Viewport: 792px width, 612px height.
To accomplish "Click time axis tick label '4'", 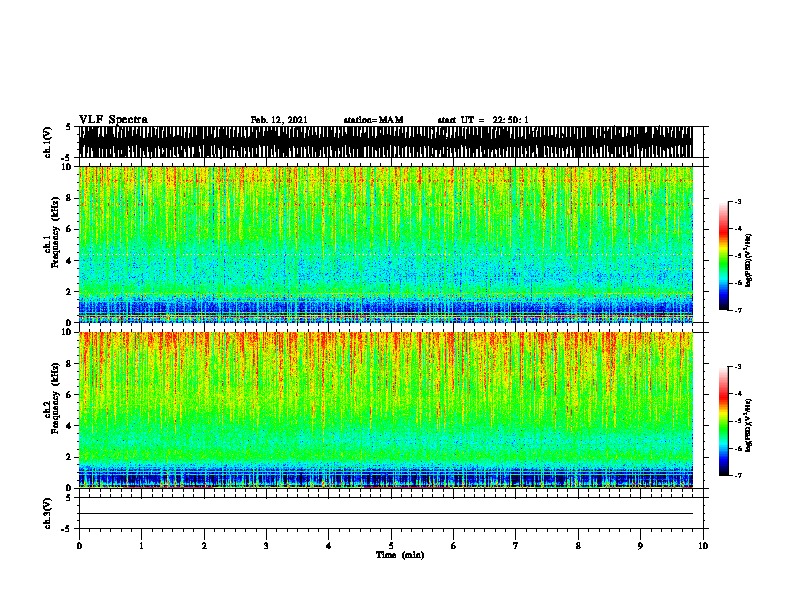I will coord(329,546).
